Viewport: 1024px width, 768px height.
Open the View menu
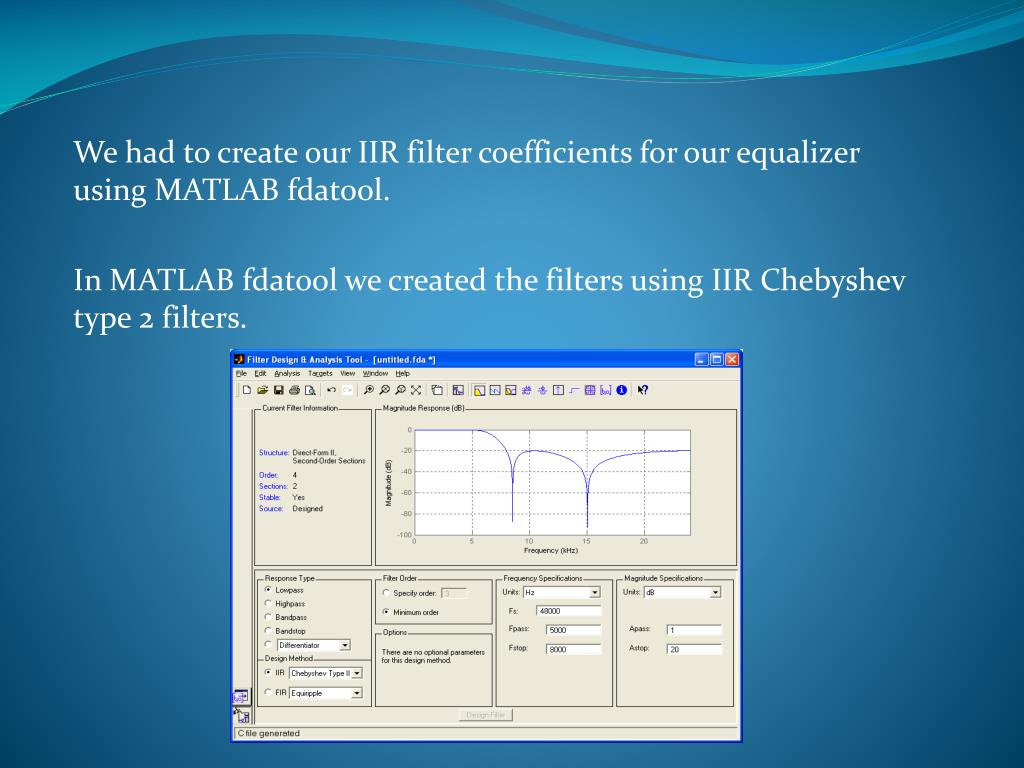[347, 374]
